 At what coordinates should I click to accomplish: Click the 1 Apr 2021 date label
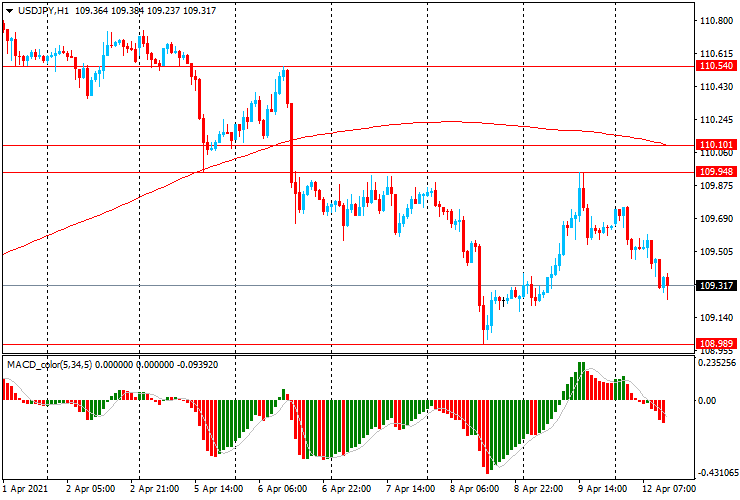25,488
